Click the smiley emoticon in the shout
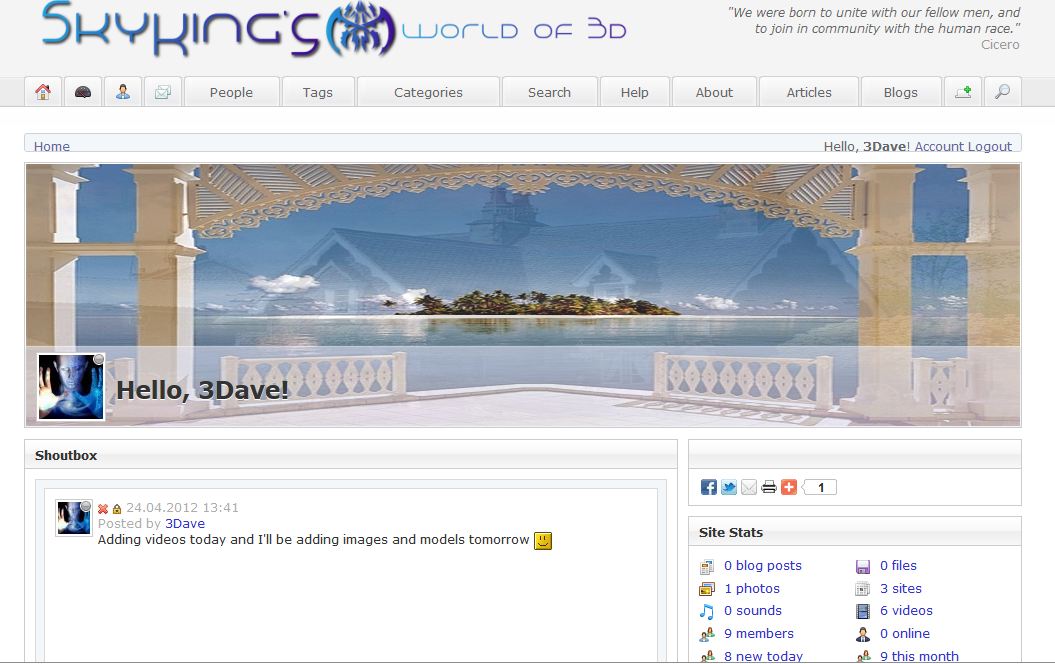 click(543, 540)
